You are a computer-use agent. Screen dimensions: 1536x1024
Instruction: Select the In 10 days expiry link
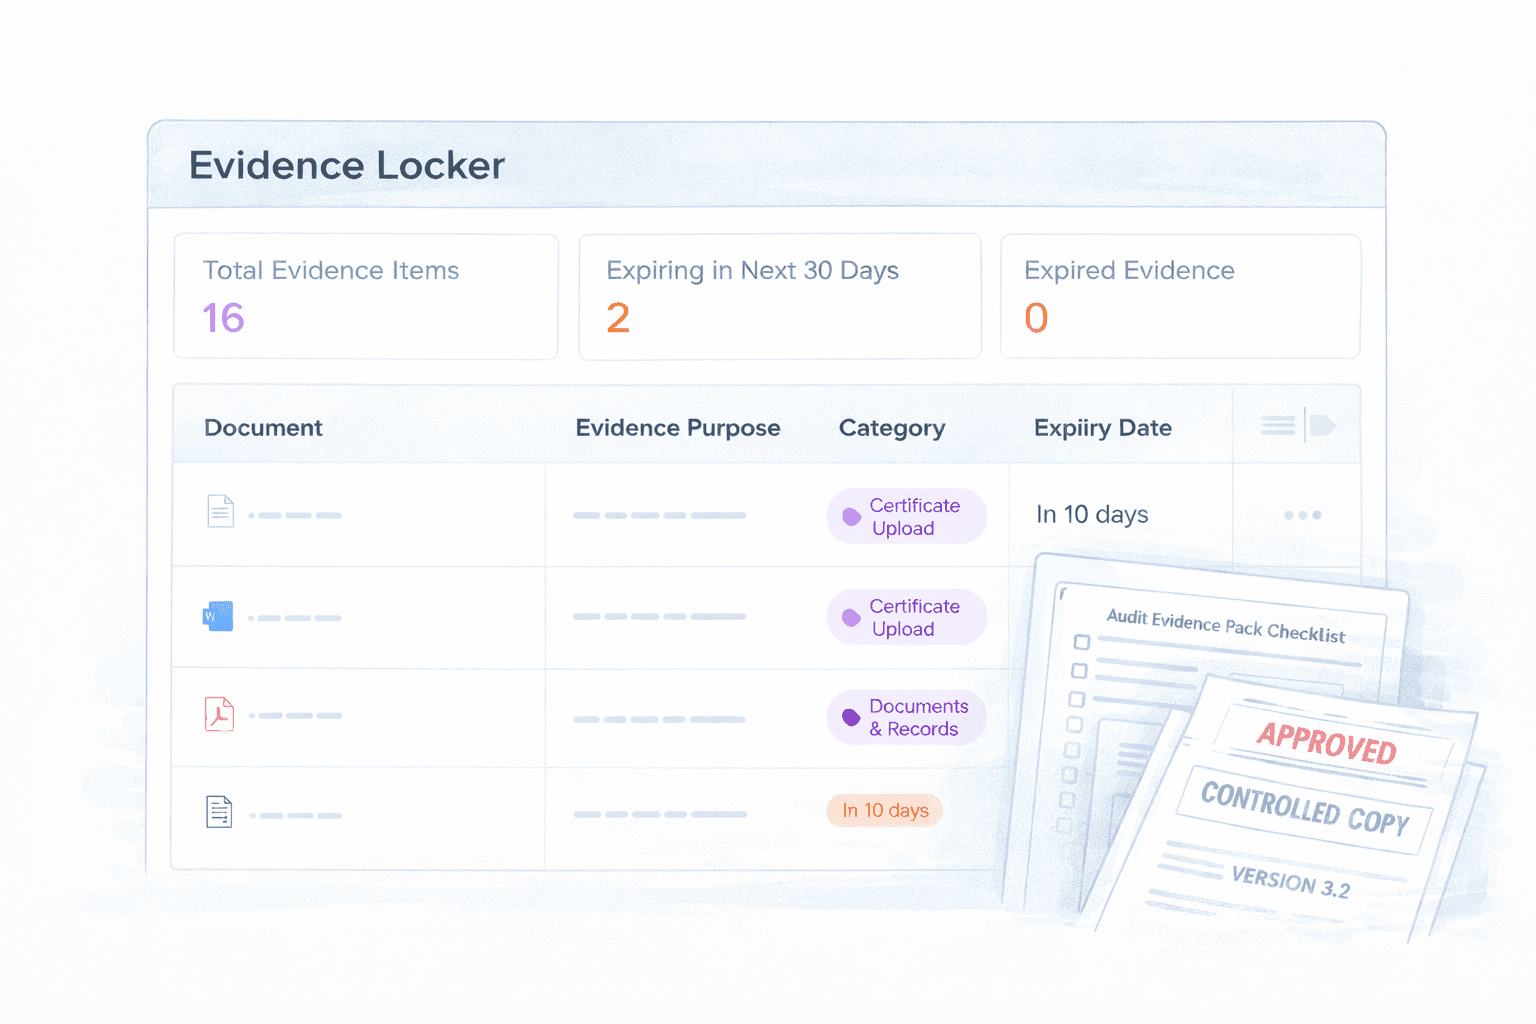tap(1091, 514)
